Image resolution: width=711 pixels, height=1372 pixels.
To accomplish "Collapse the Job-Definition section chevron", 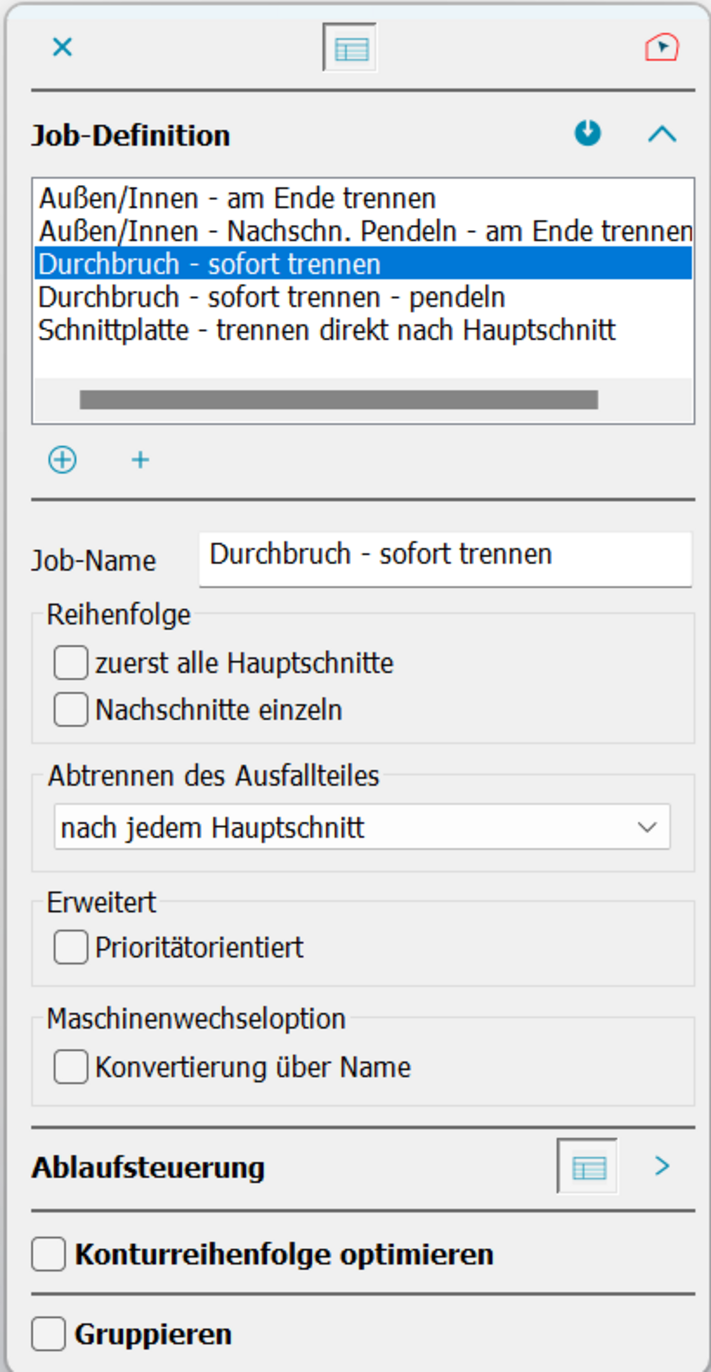I will 662,134.
